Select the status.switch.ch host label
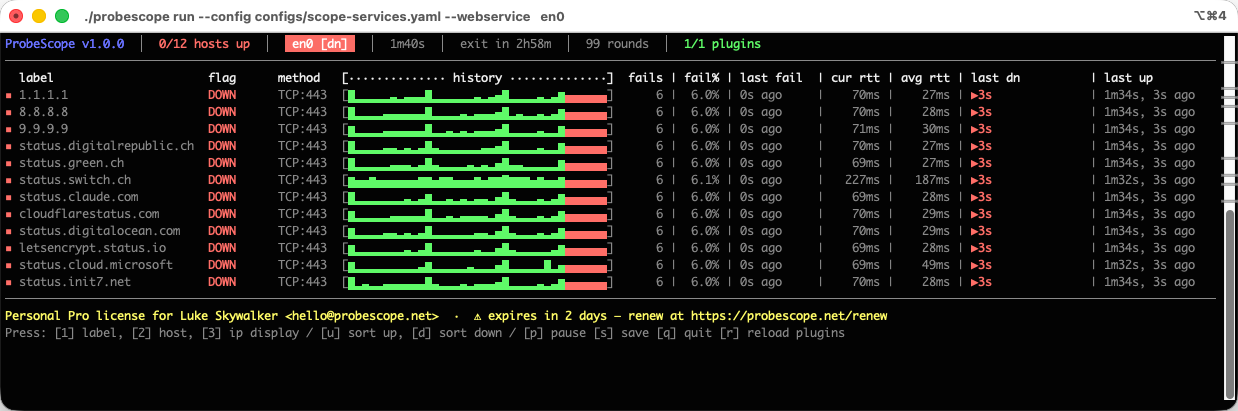 (75, 180)
